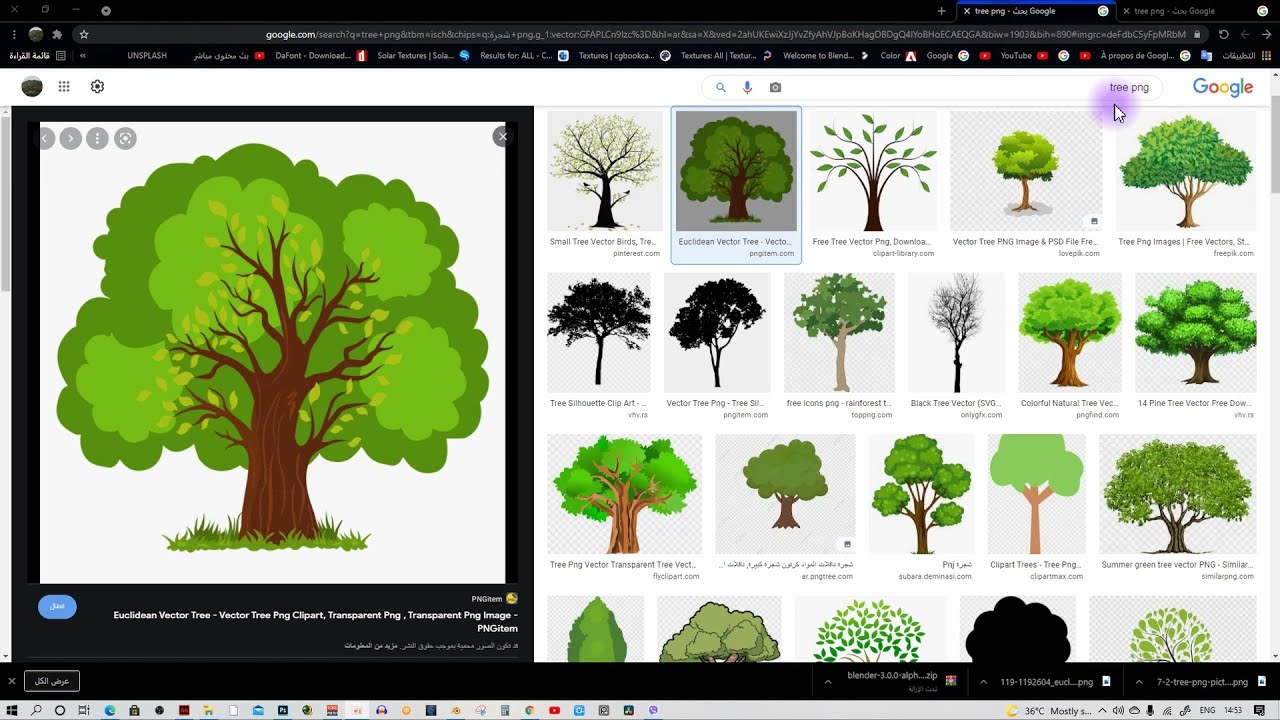This screenshot has height=720, width=1280.
Task: Close the downloads bar
Action: click(12, 681)
